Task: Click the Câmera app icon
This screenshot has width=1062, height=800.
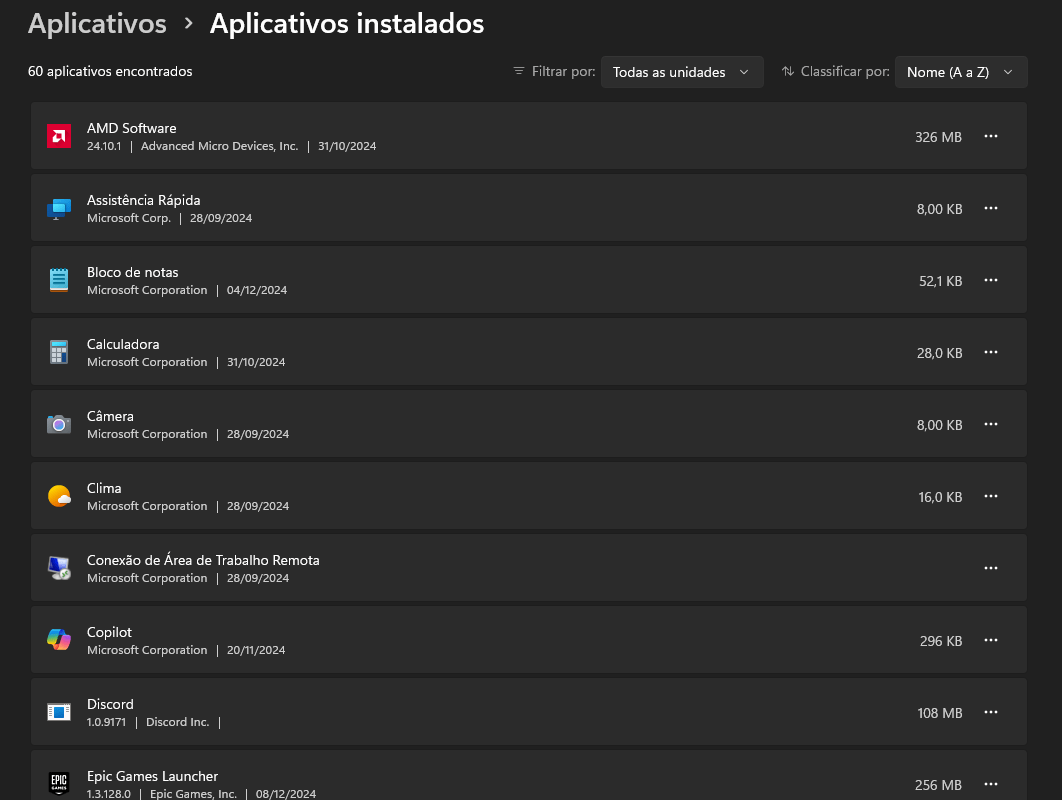Action: [59, 425]
